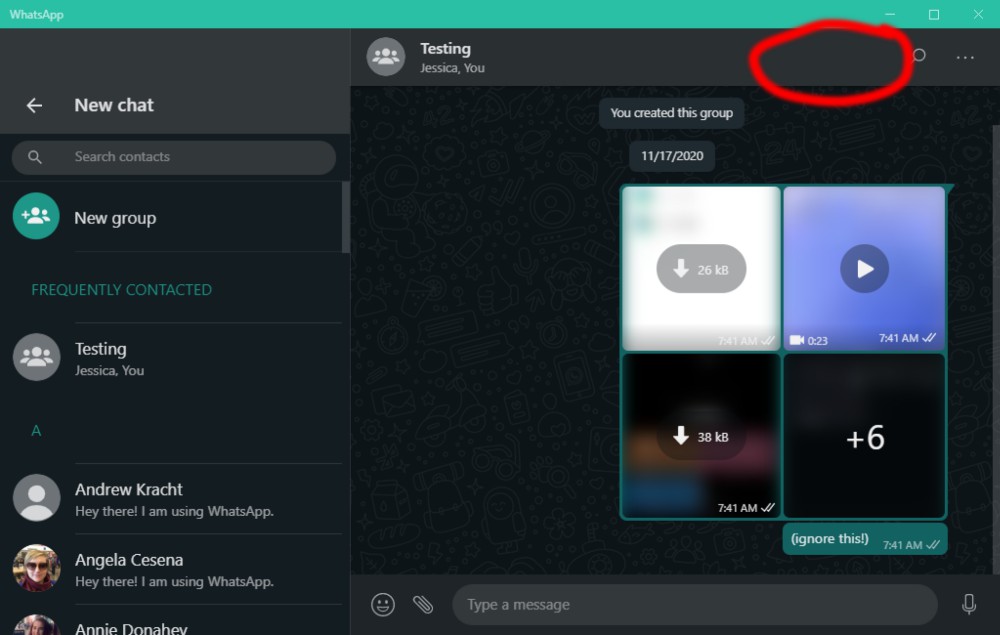This screenshot has height=635, width=1000.
Task: Open the +6 more media thumbnail
Action: coord(864,436)
